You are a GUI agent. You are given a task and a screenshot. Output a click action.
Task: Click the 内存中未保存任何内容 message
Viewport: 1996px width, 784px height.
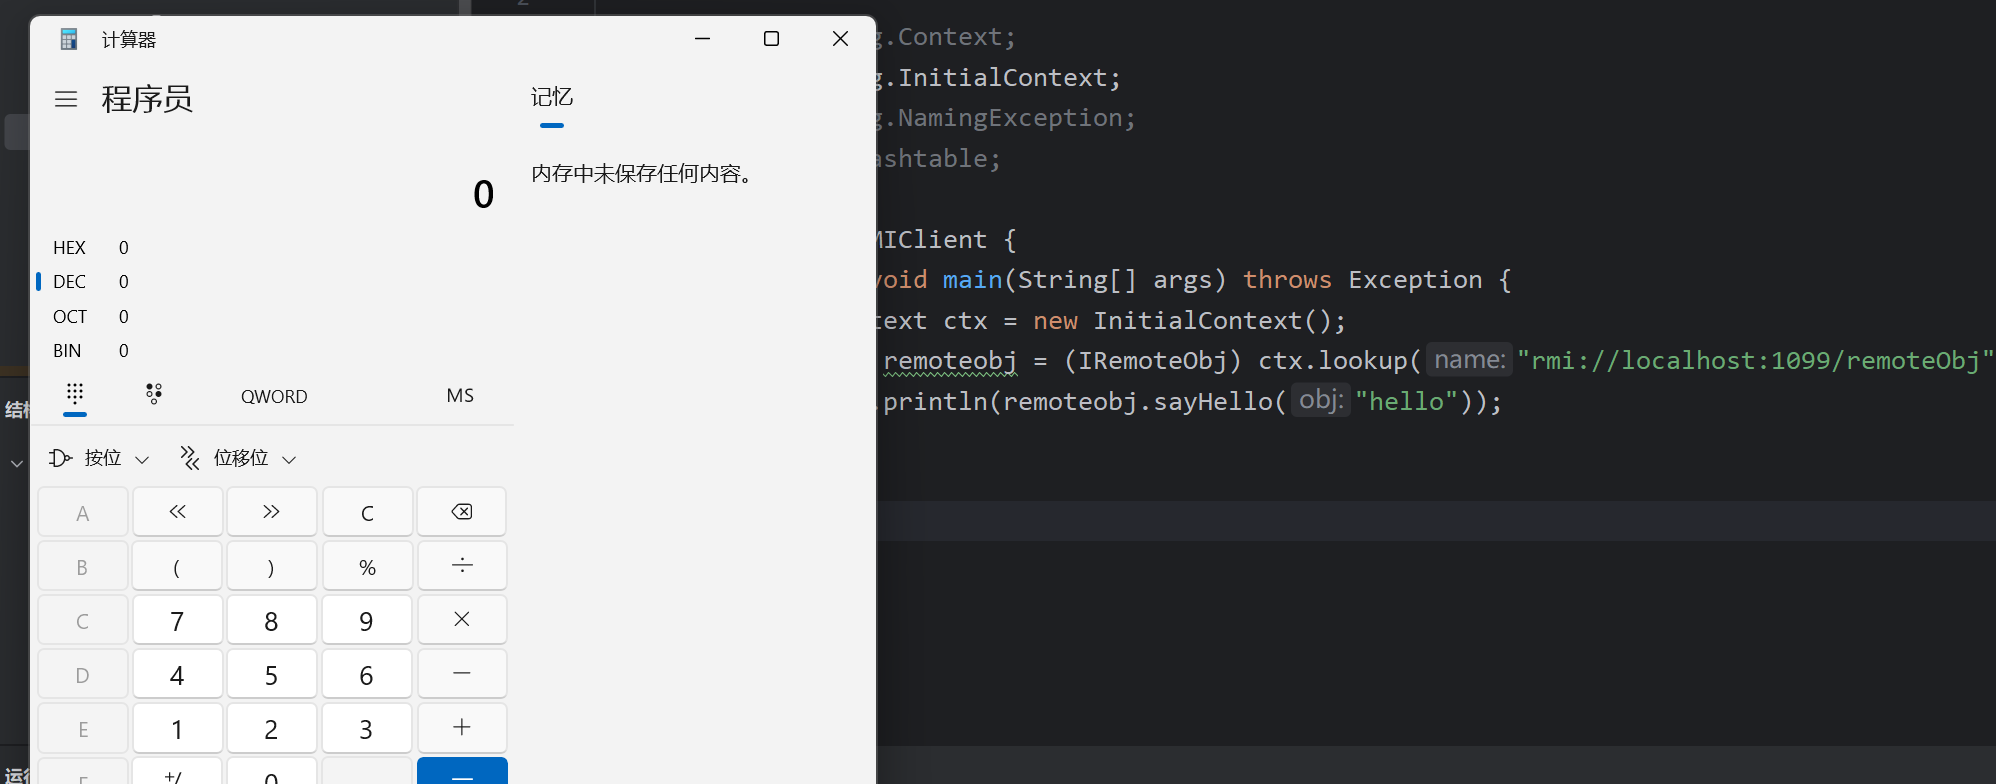pos(642,173)
